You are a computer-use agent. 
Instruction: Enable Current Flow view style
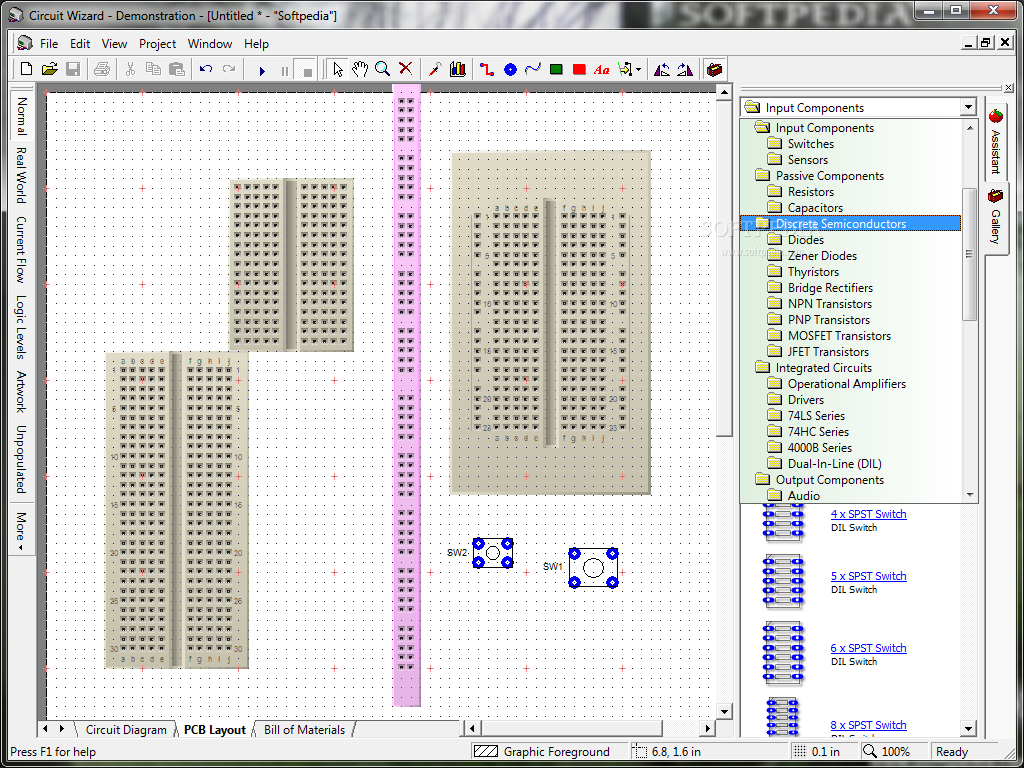[x=21, y=249]
